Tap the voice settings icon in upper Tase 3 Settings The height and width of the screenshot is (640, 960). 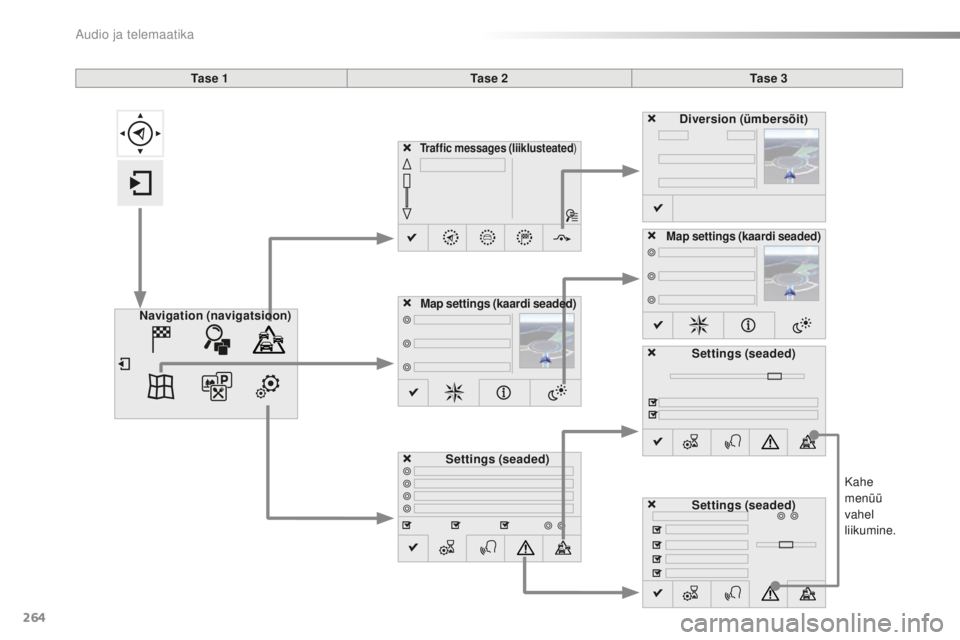click(x=732, y=442)
